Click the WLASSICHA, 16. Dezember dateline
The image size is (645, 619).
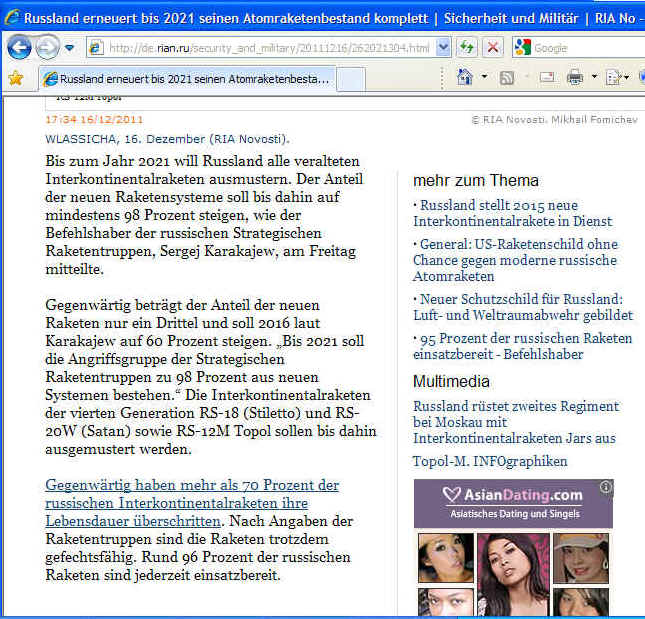[x=167, y=139]
